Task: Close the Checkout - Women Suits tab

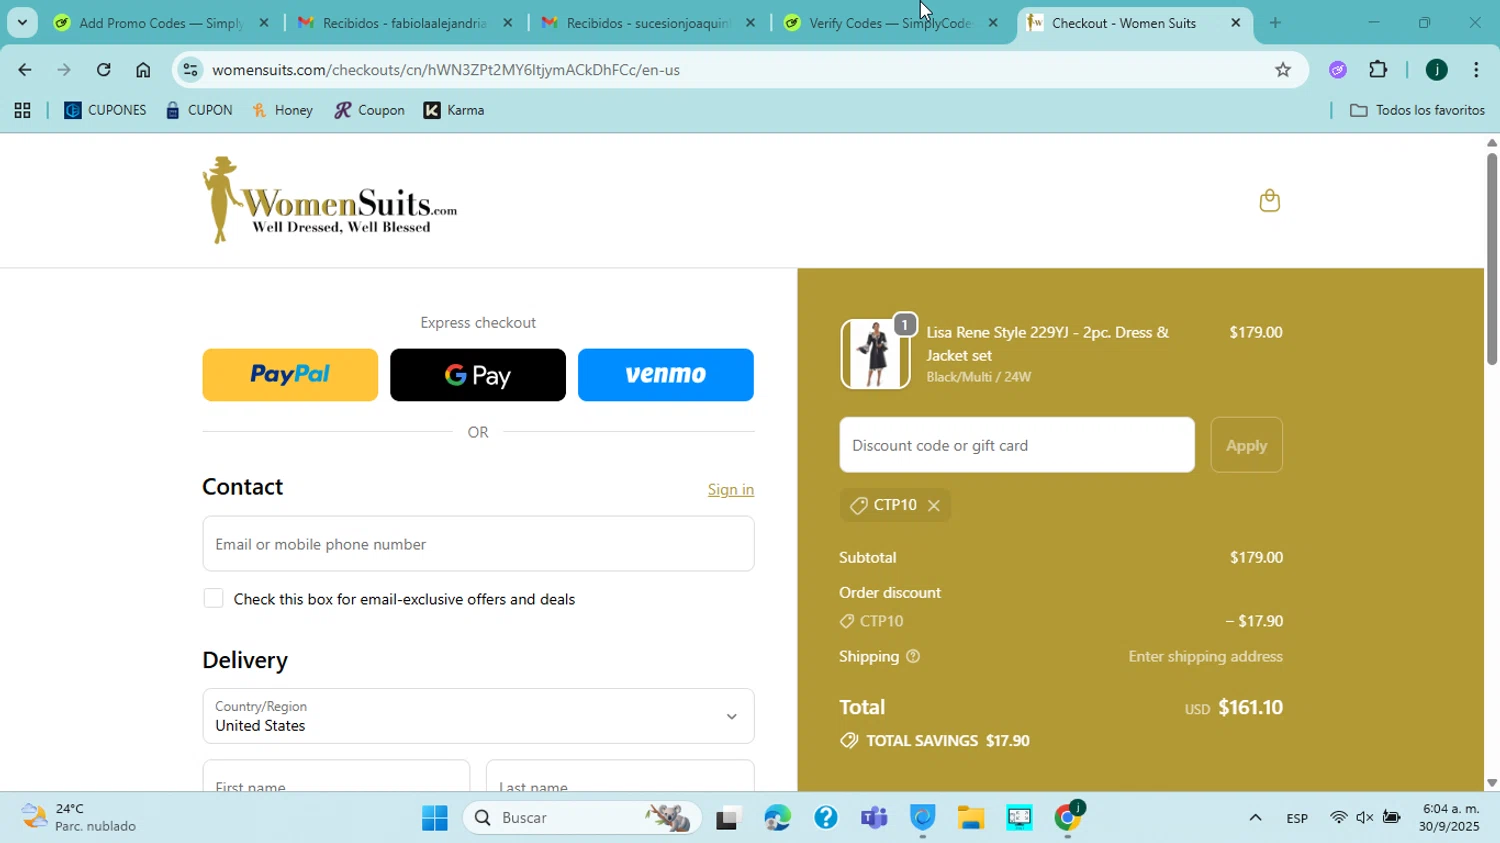Action: 1236,23
